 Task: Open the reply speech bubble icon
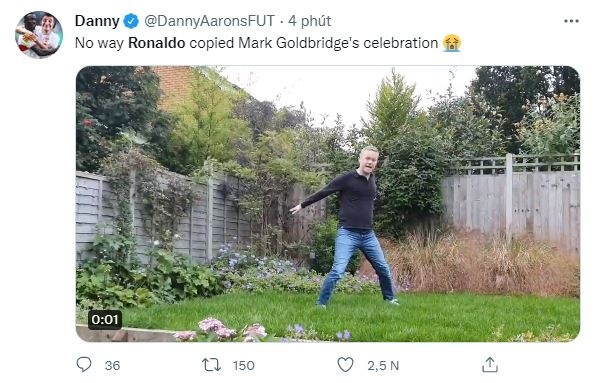coord(84,365)
